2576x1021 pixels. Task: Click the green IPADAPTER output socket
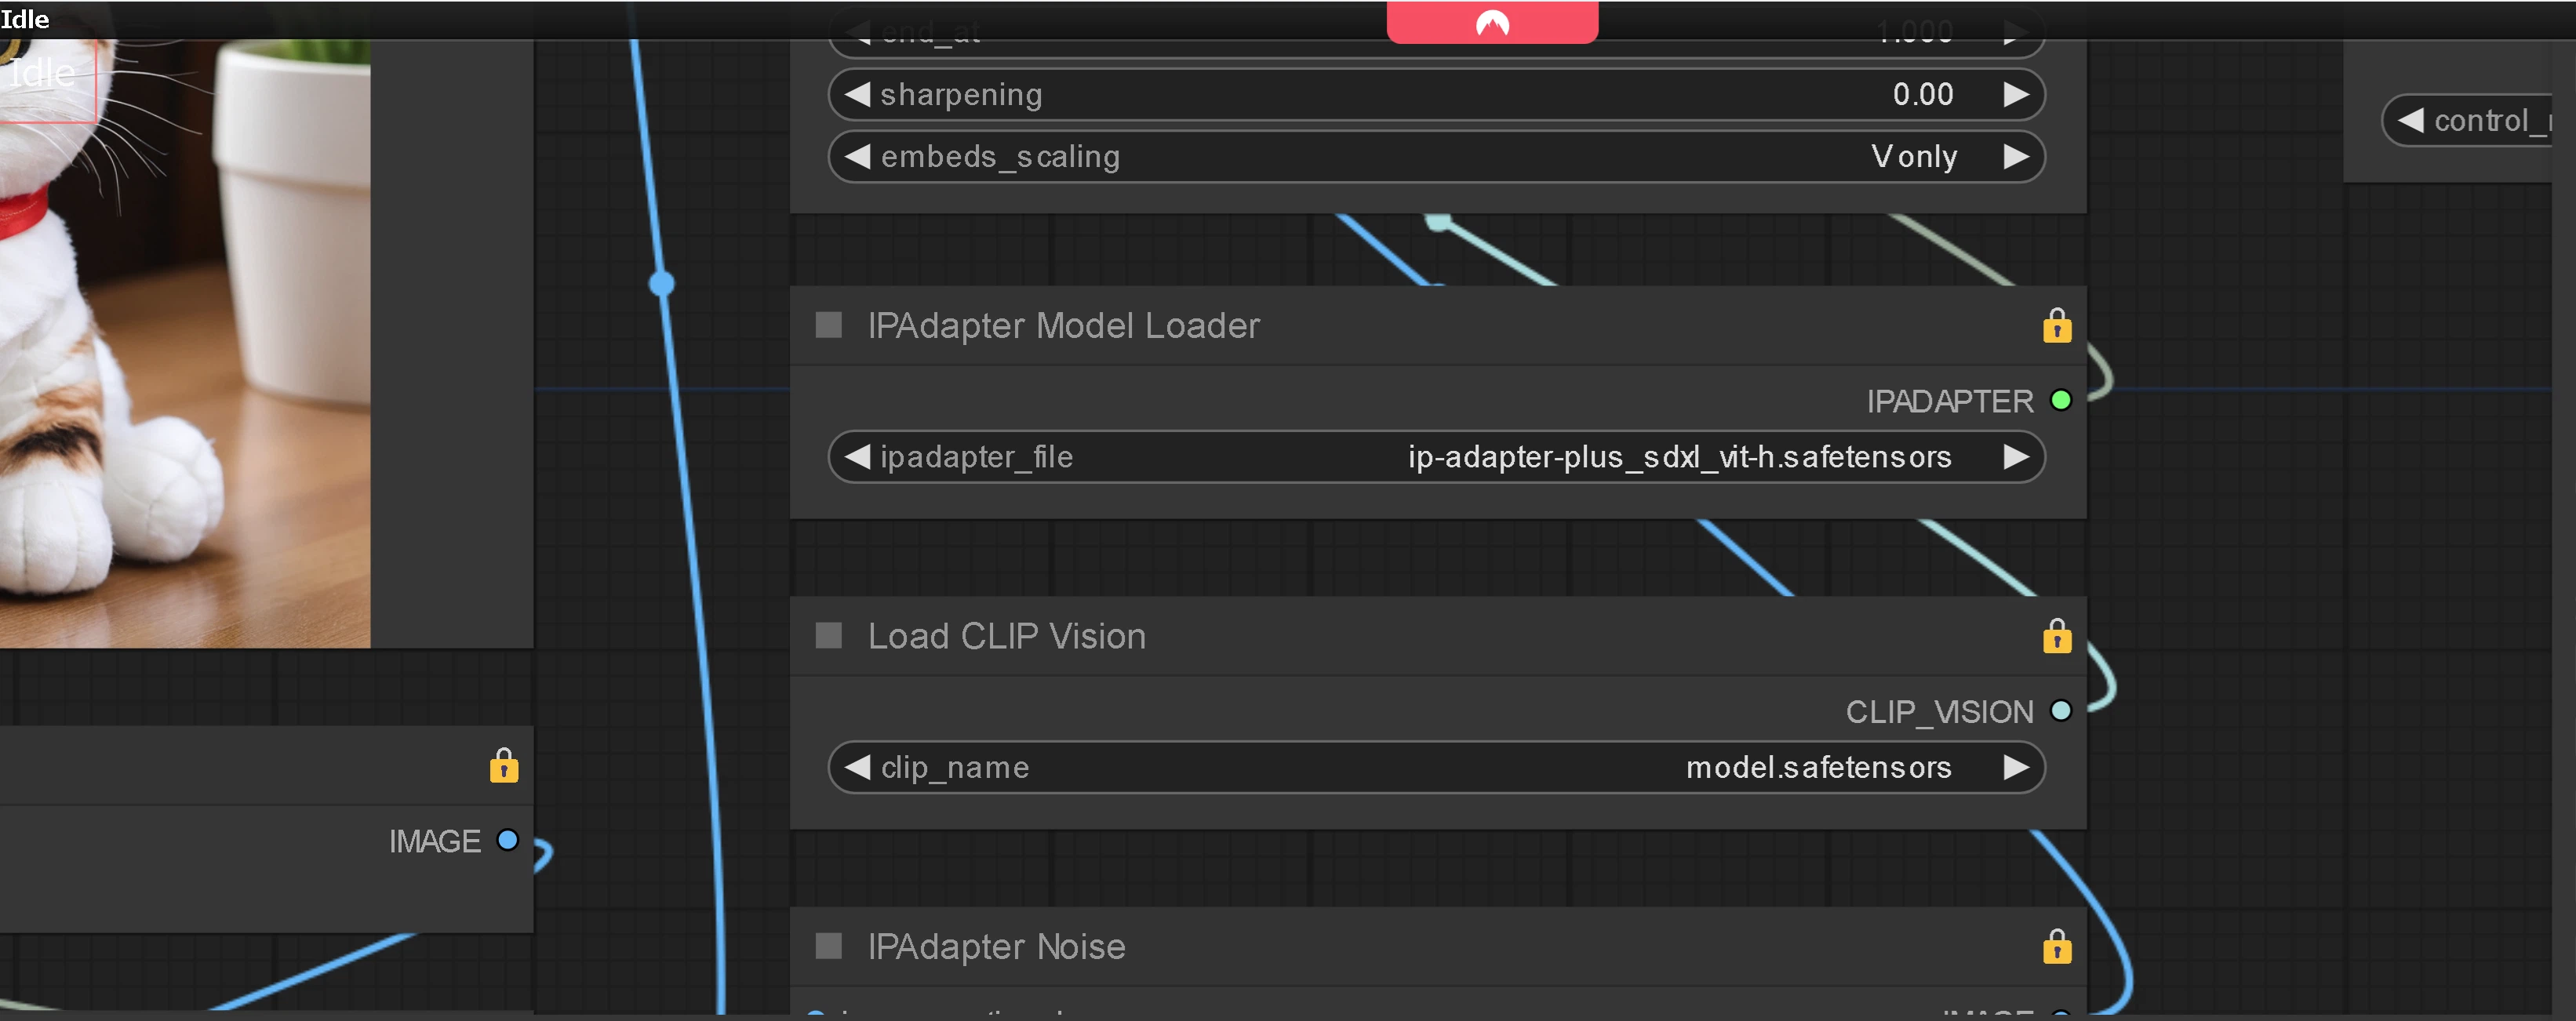click(x=2060, y=400)
